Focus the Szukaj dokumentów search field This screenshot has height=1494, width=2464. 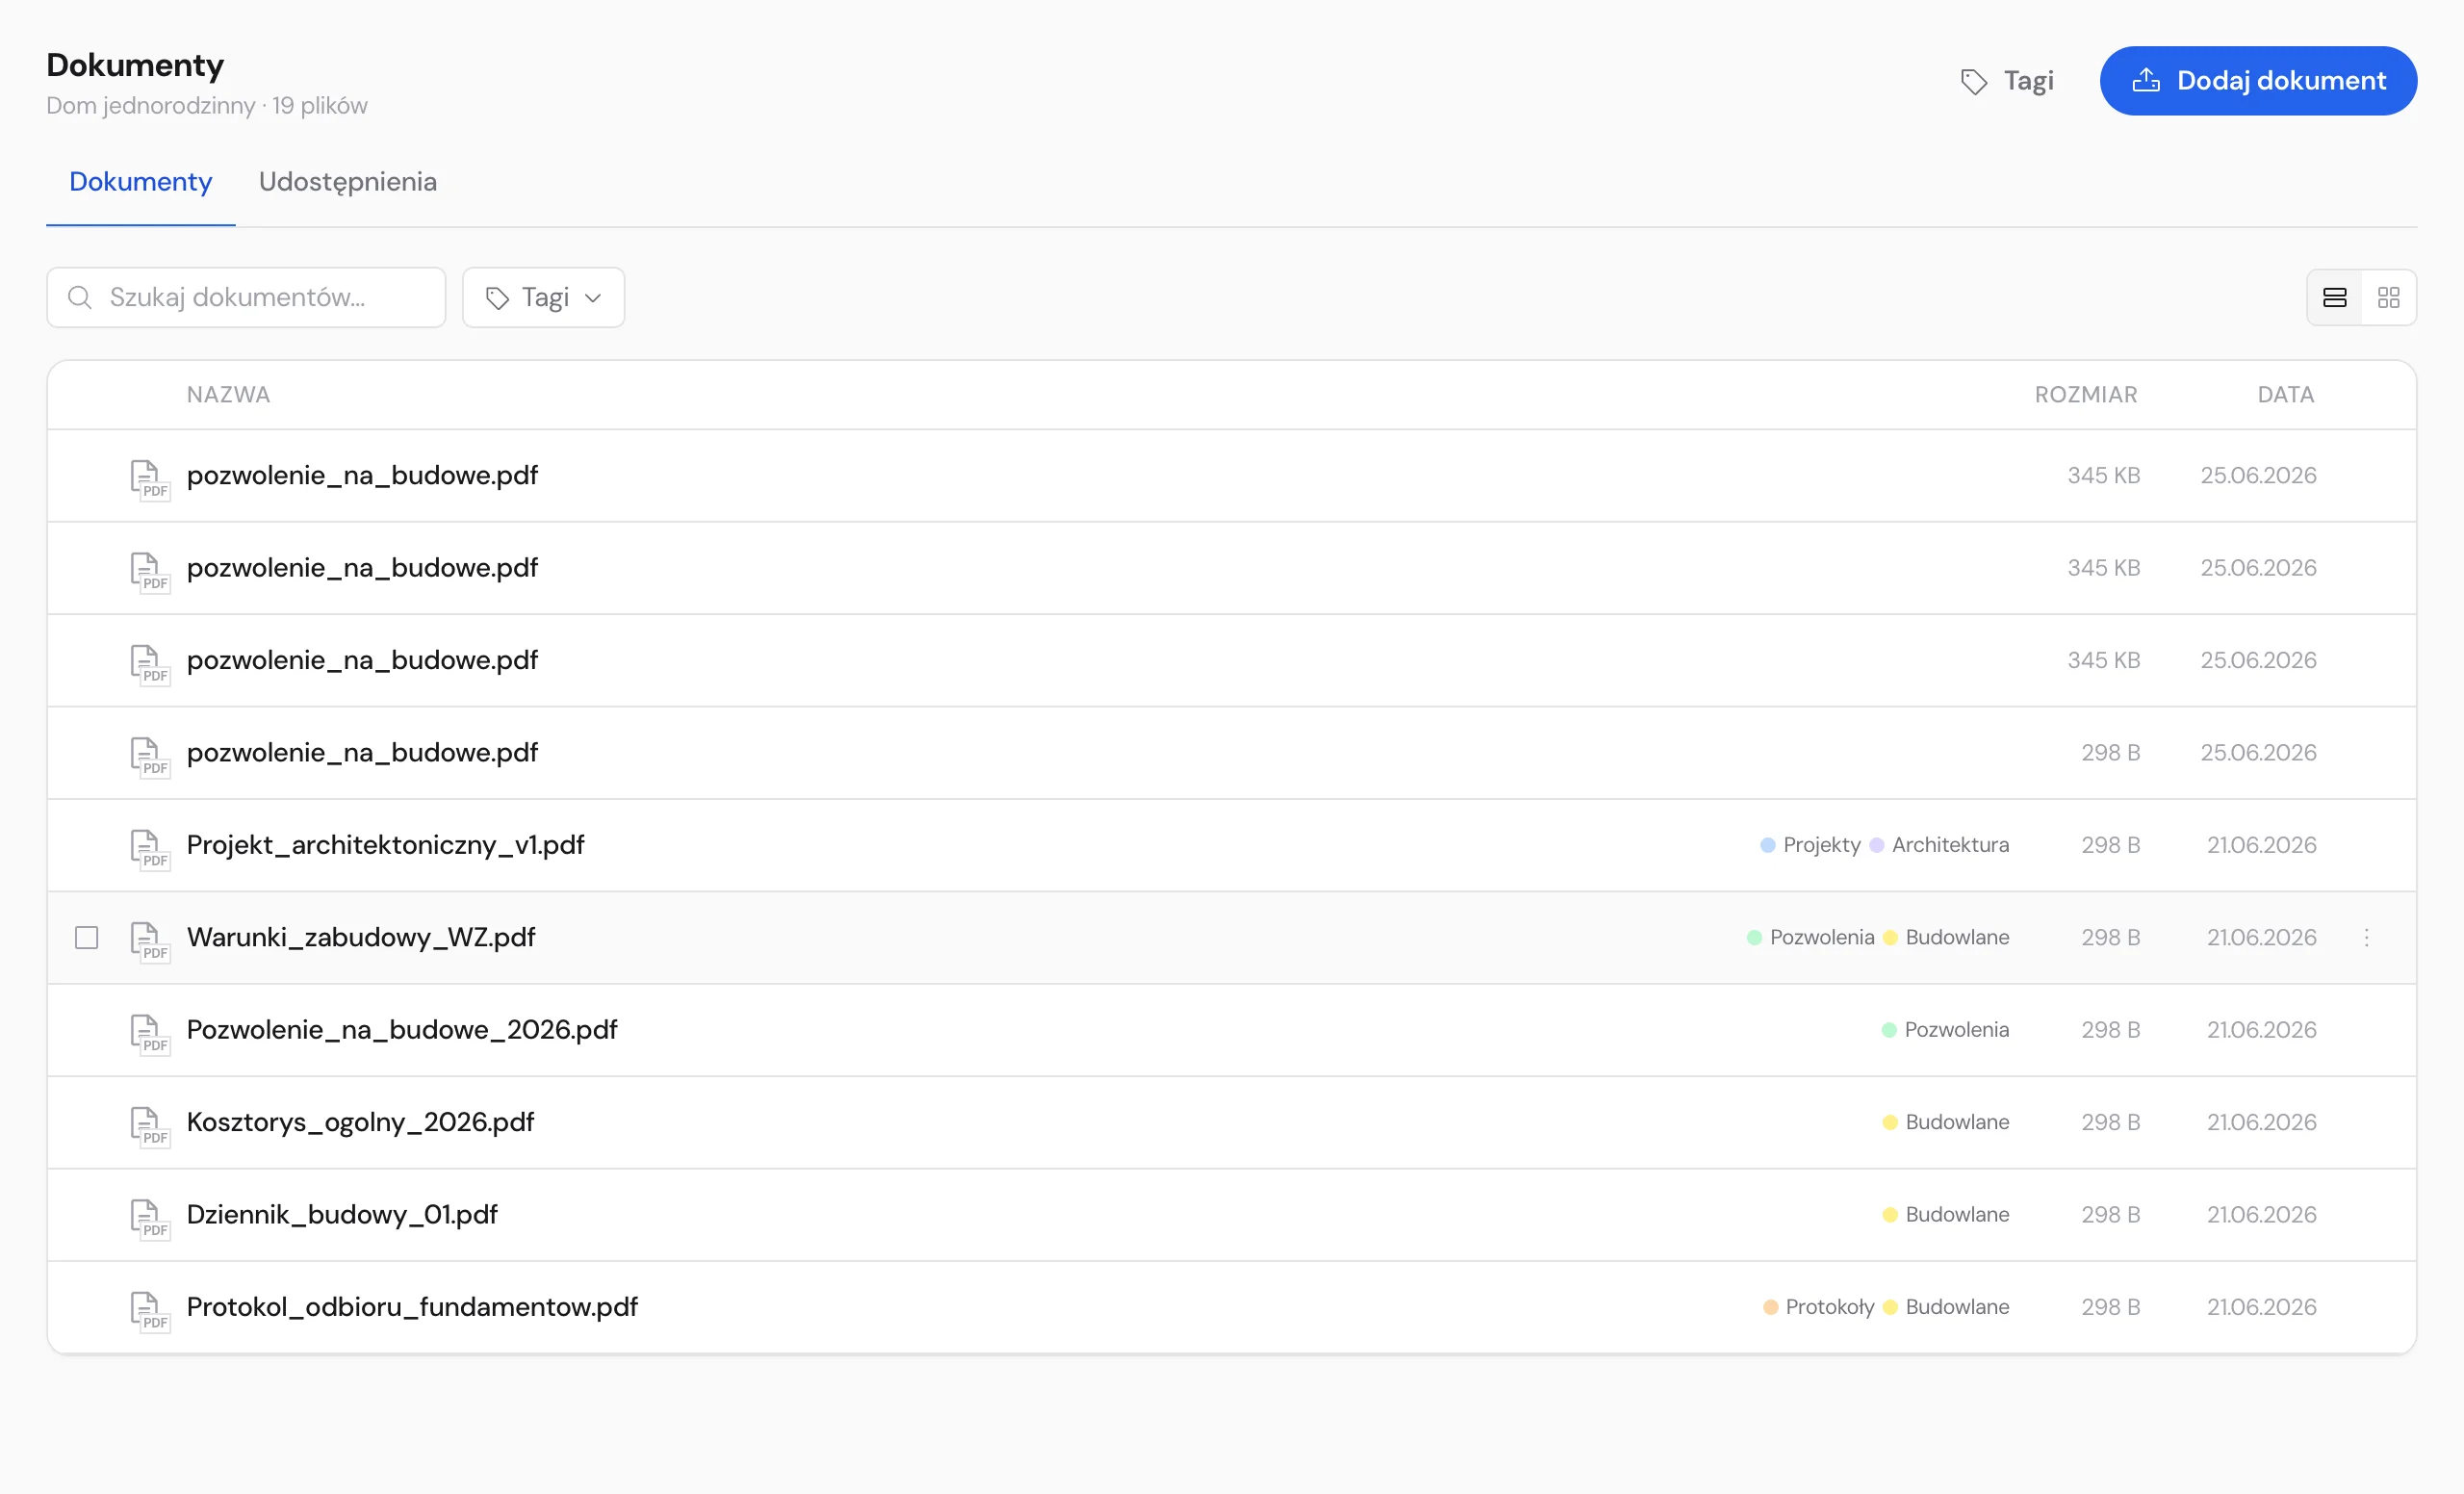pyautogui.click(x=246, y=297)
